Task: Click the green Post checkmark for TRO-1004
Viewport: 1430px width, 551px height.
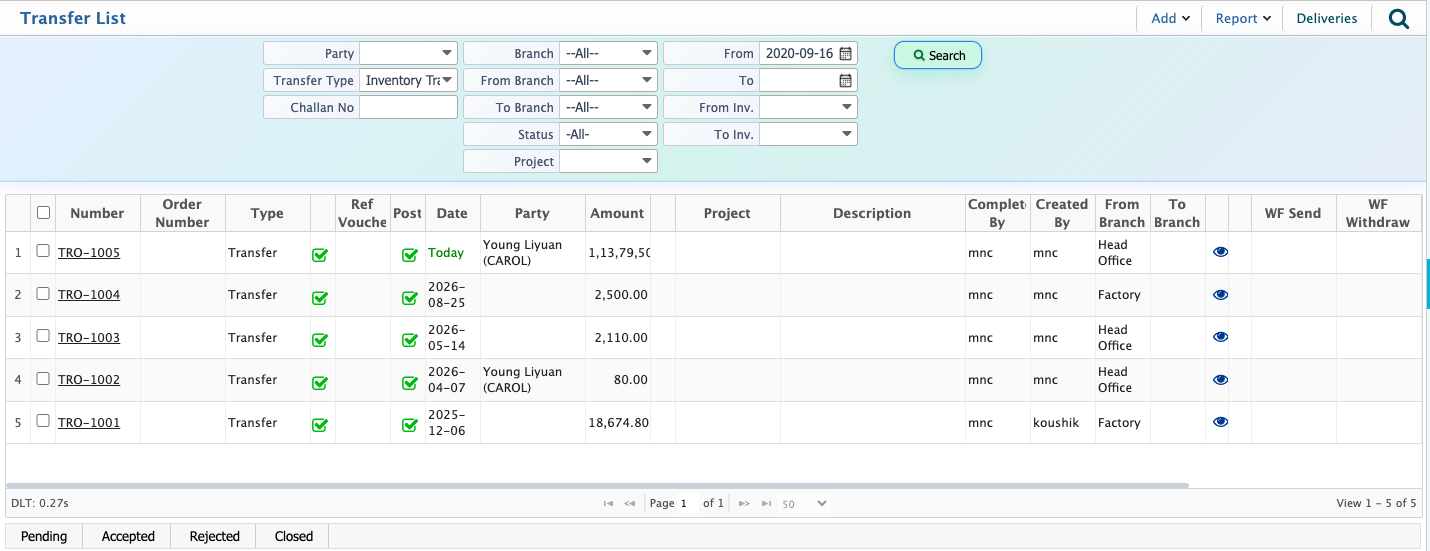Action: click(409, 297)
